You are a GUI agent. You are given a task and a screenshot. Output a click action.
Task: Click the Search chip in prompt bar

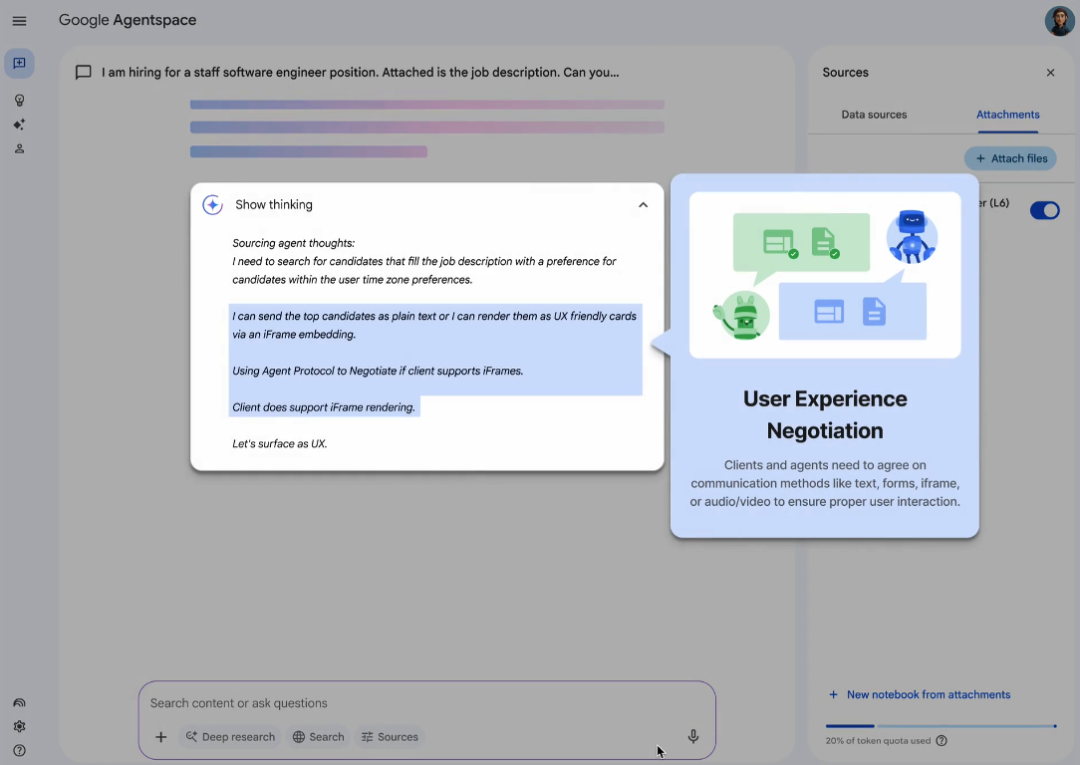[x=318, y=737]
